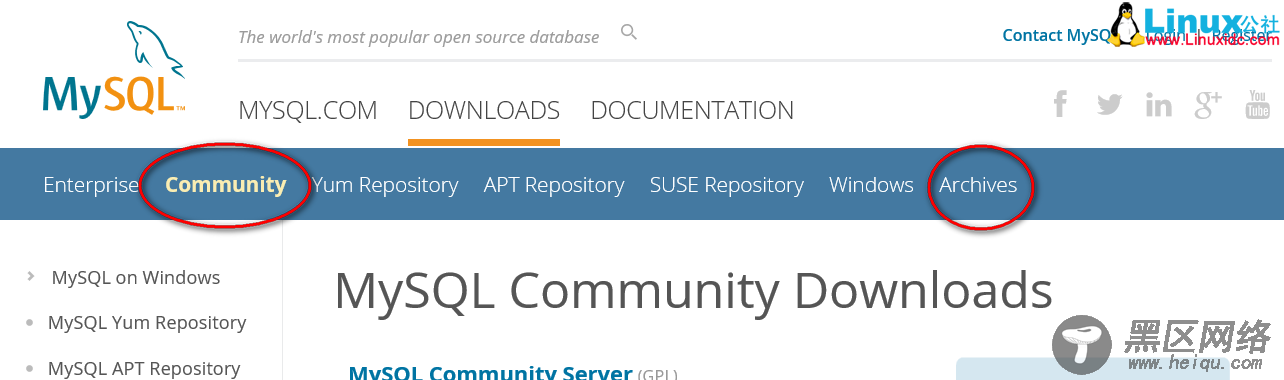Open the SUSE Repository menu item
Screen dimensions: 1284x380
tap(727, 185)
